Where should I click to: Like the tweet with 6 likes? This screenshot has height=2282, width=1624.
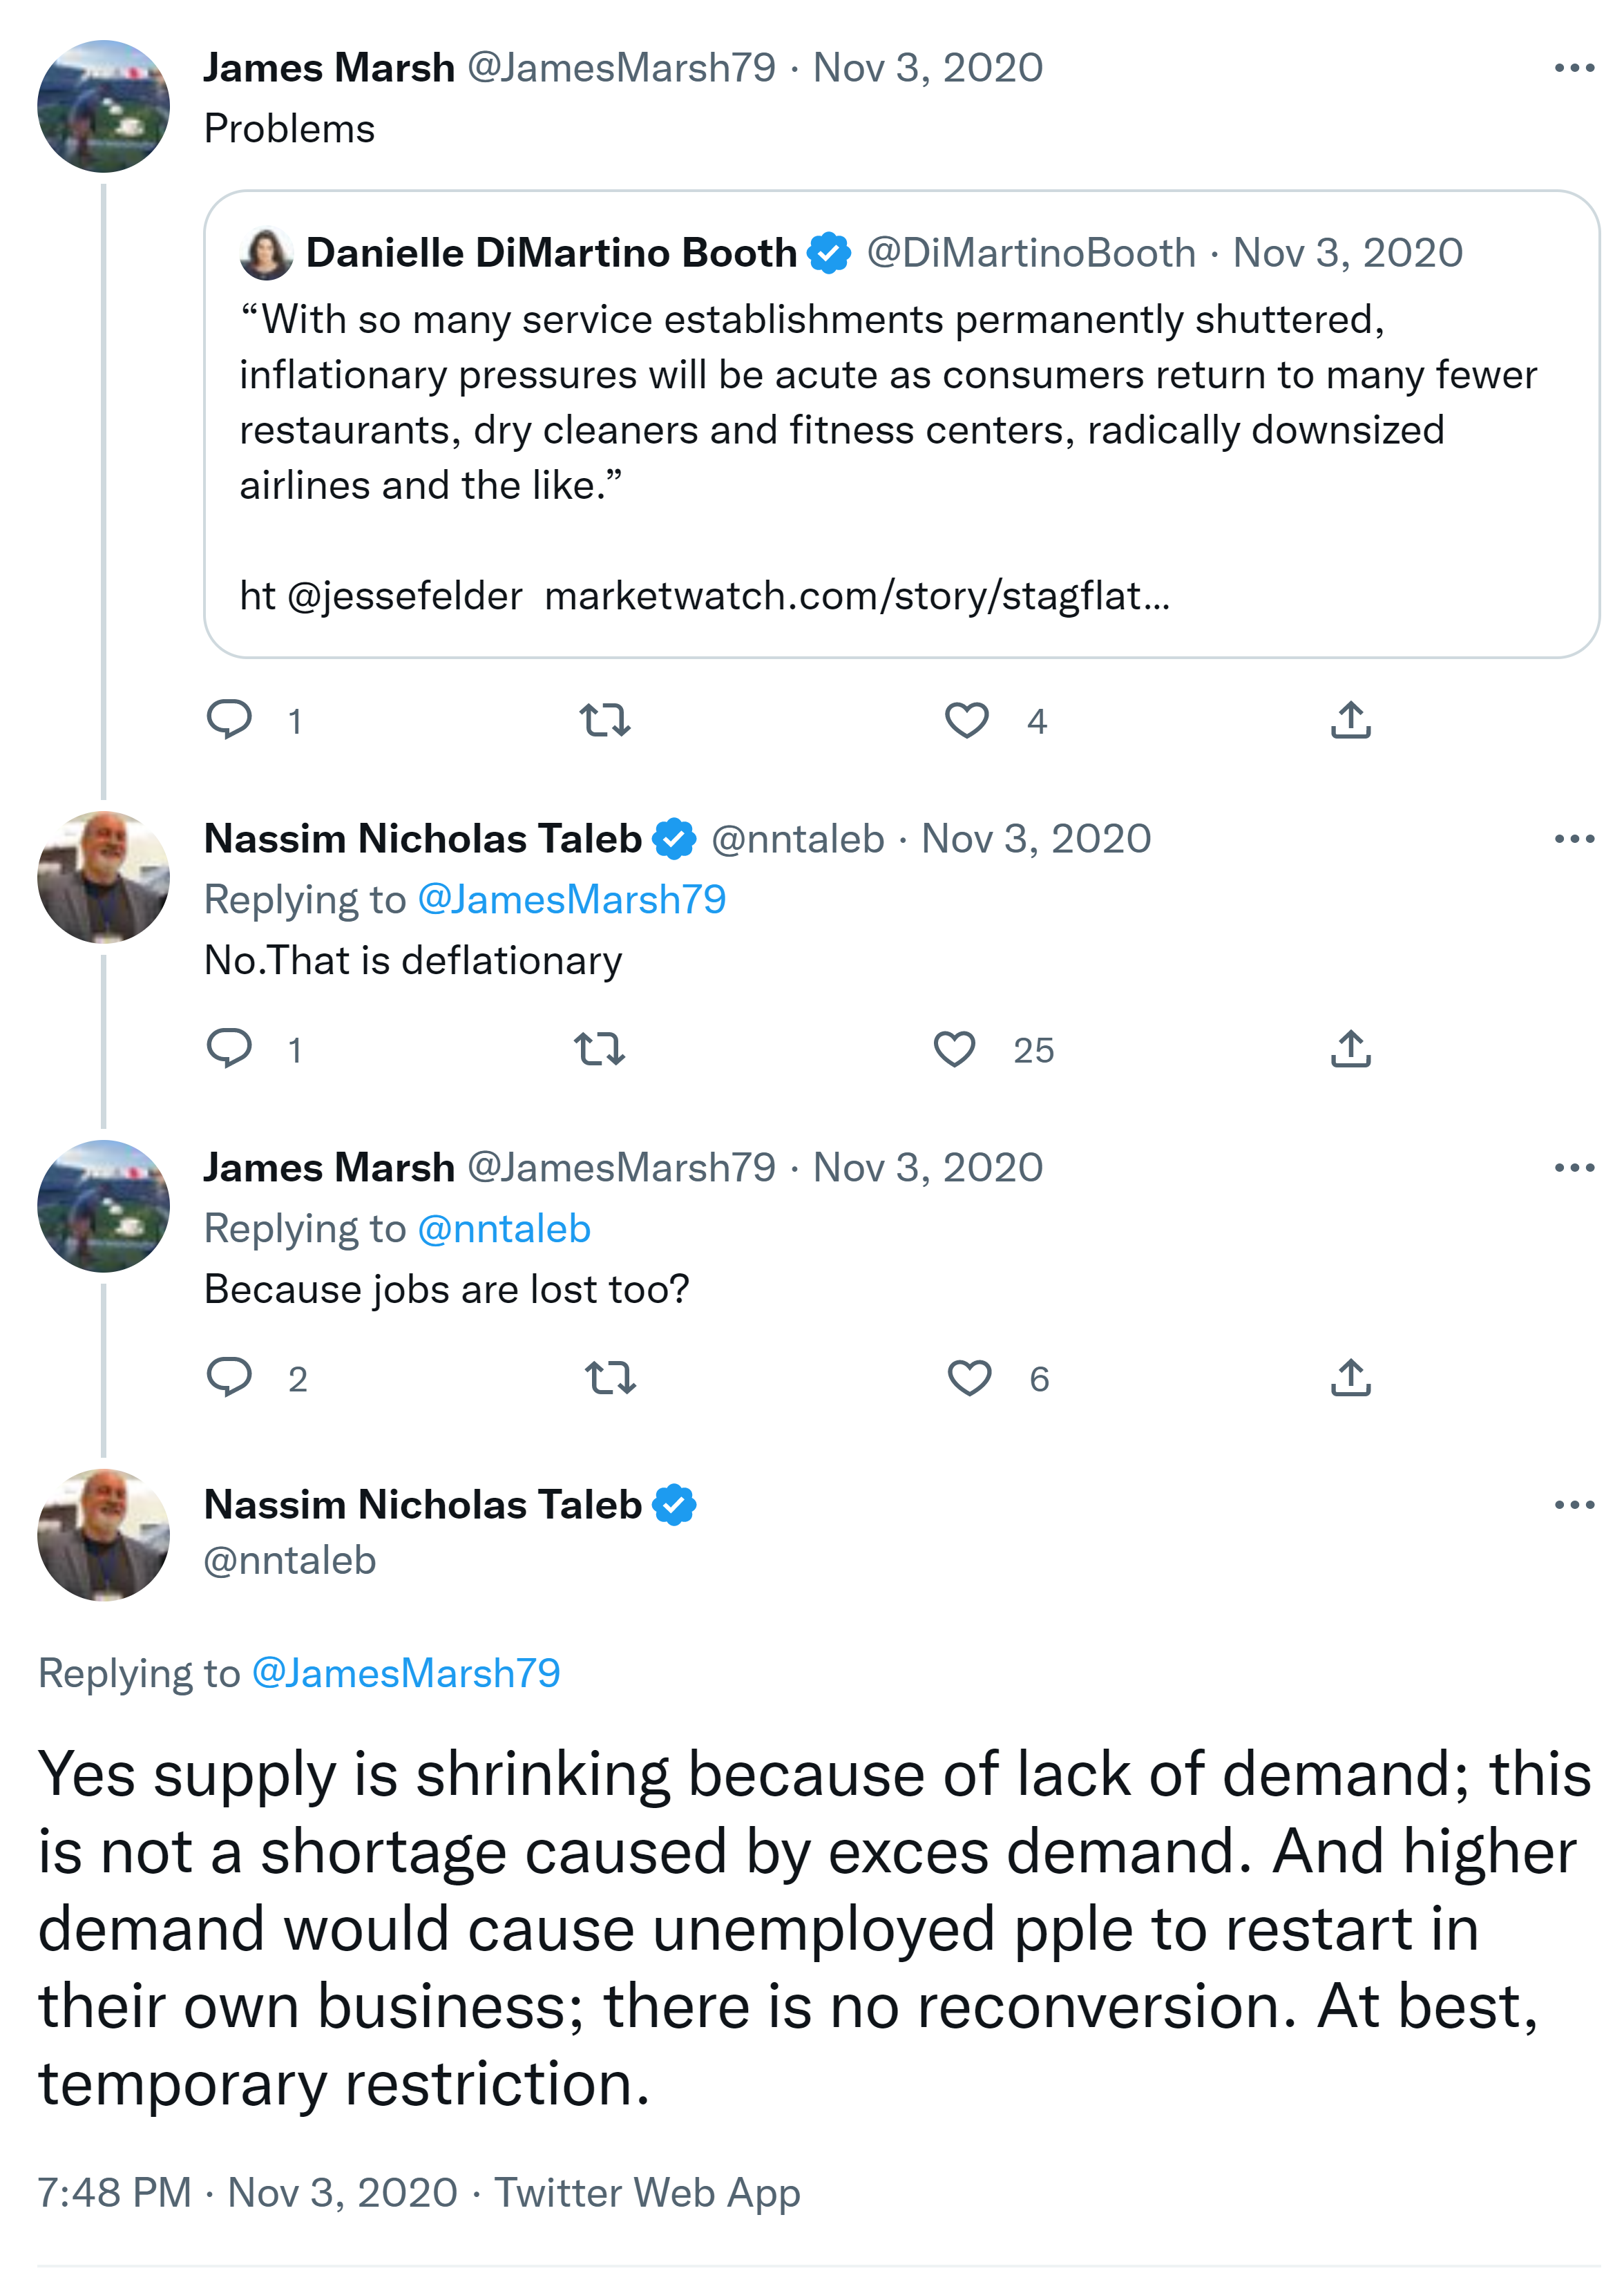pyautogui.click(x=969, y=1378)
